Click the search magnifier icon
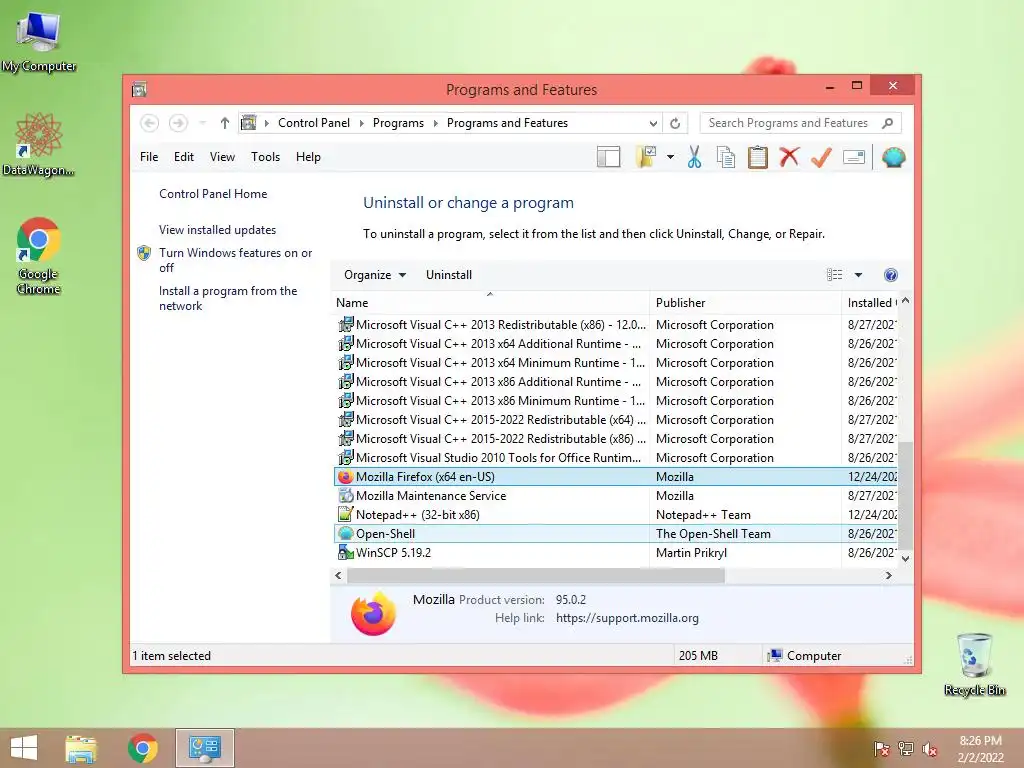Viewport: 1024px width, 768px height. point(888,123)
